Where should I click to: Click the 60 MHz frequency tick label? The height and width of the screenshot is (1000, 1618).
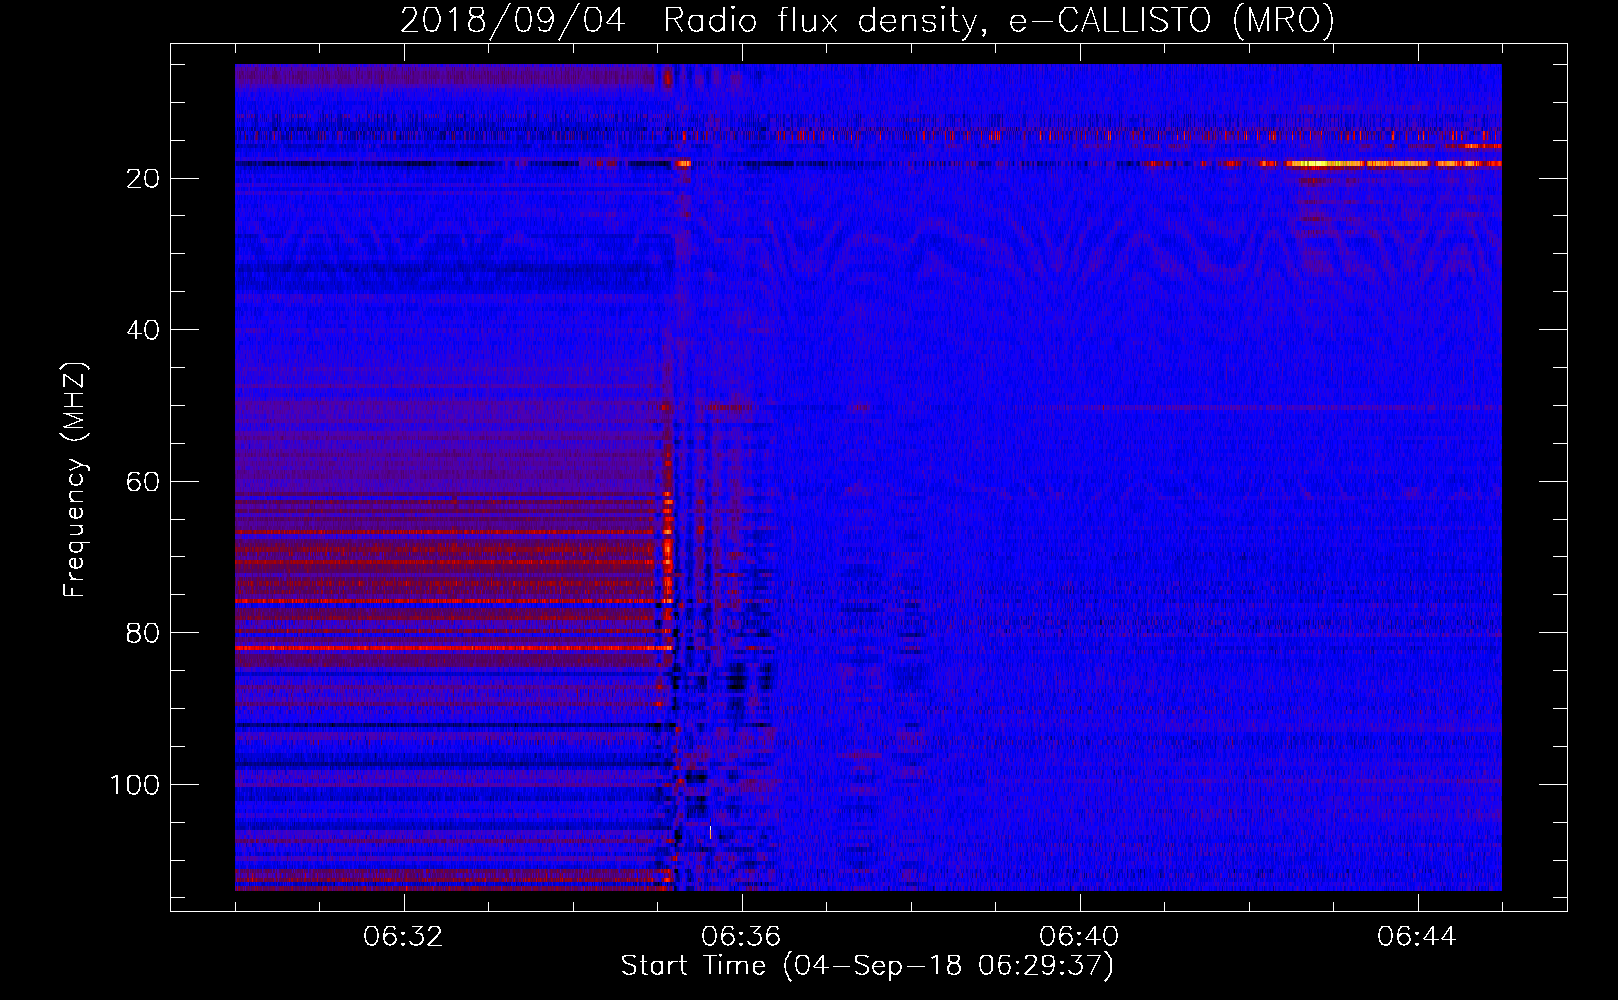[x=143, y=482]
